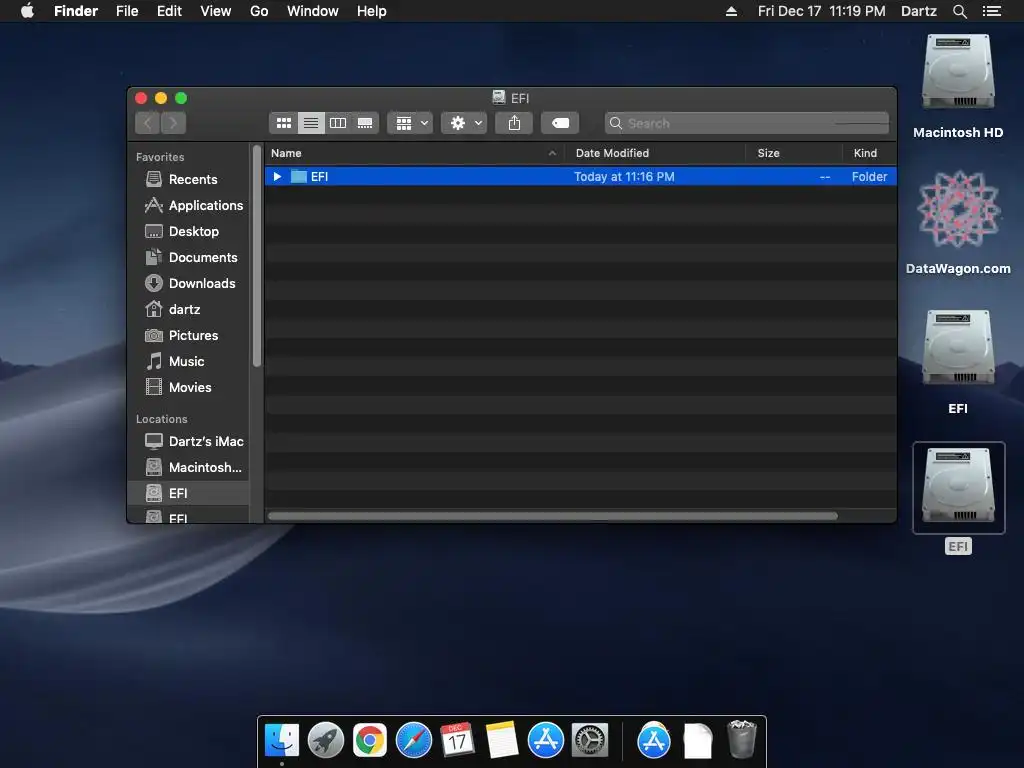The height and width of the screenshot is (768, 1024).
Task: Select the EFI folder row
Action: coord(581,176)
